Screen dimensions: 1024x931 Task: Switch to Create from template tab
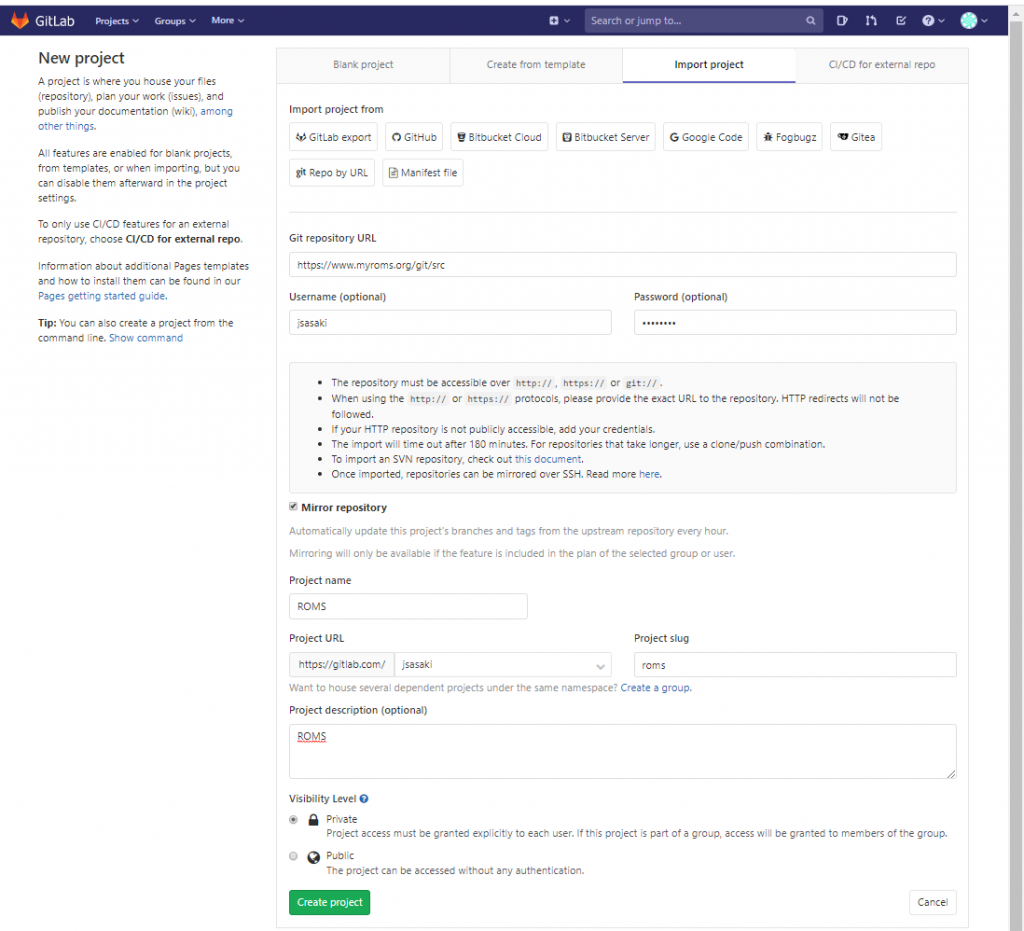pyautogui.click(x=536, y=65)
